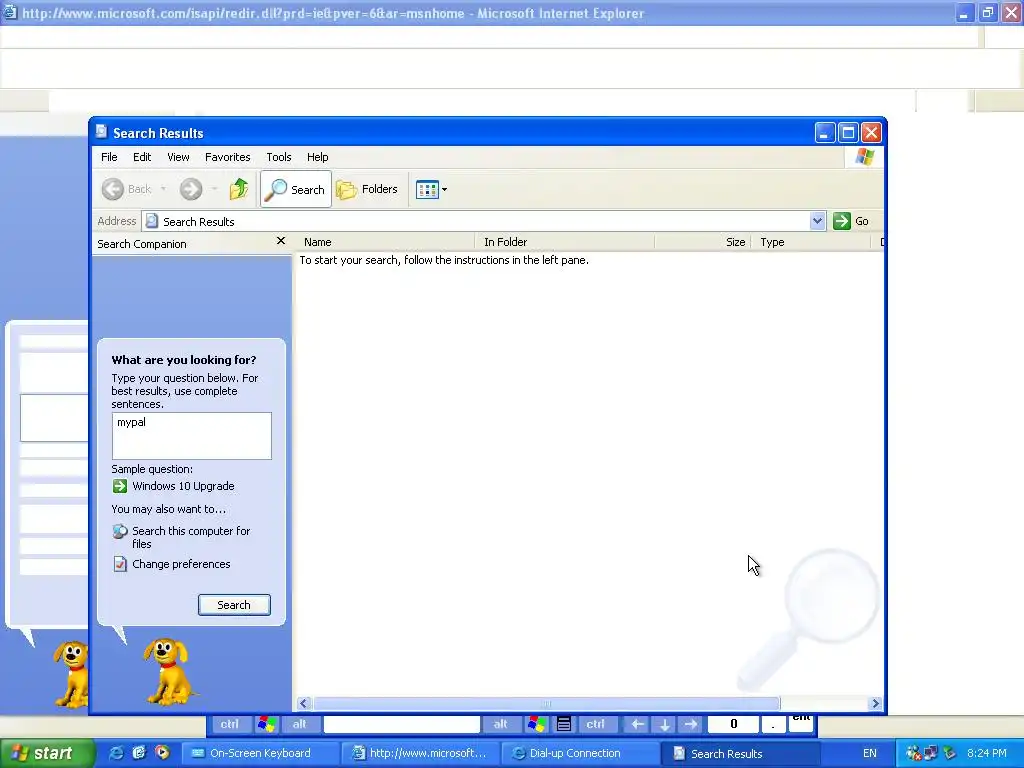This screenshot has height=768, width=1024.
Task: Close the Search Companion pane
Action: click(x=281, y=241)
